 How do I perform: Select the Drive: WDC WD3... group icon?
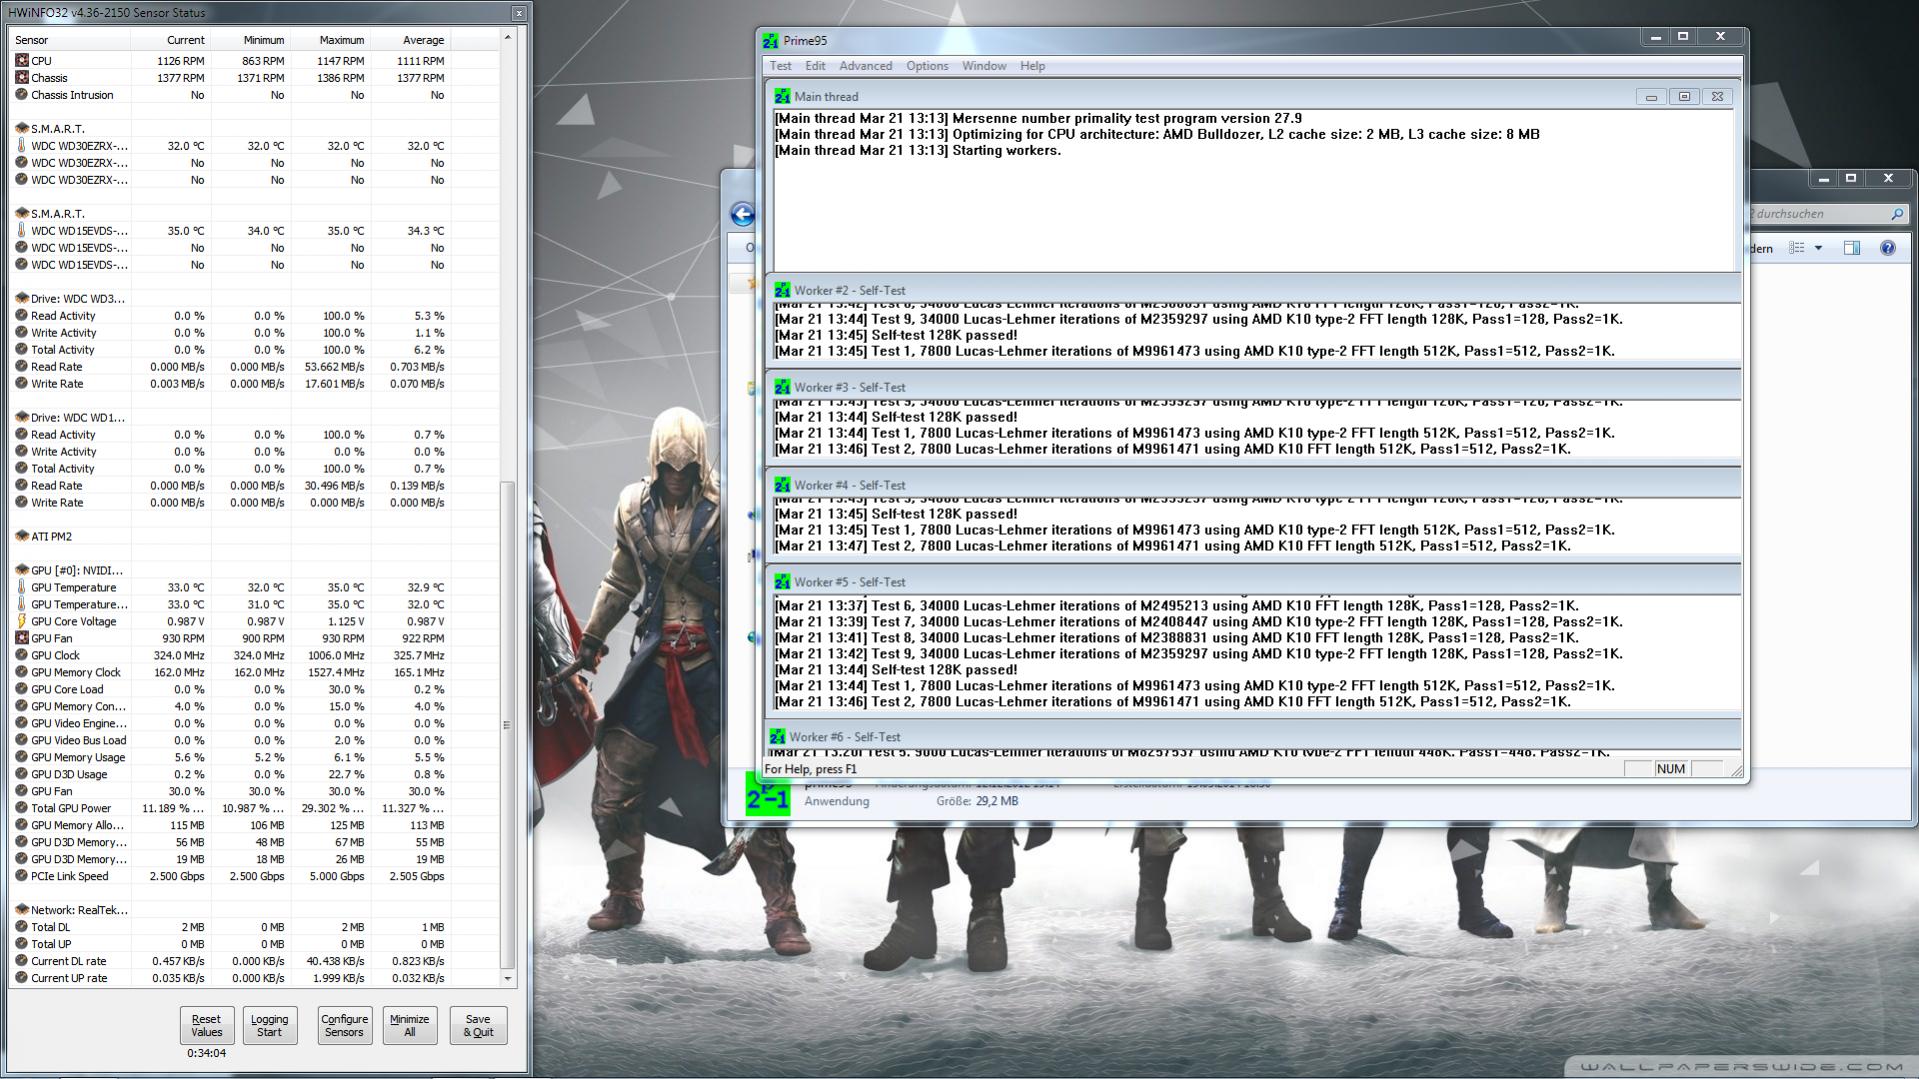click(22, 299)
